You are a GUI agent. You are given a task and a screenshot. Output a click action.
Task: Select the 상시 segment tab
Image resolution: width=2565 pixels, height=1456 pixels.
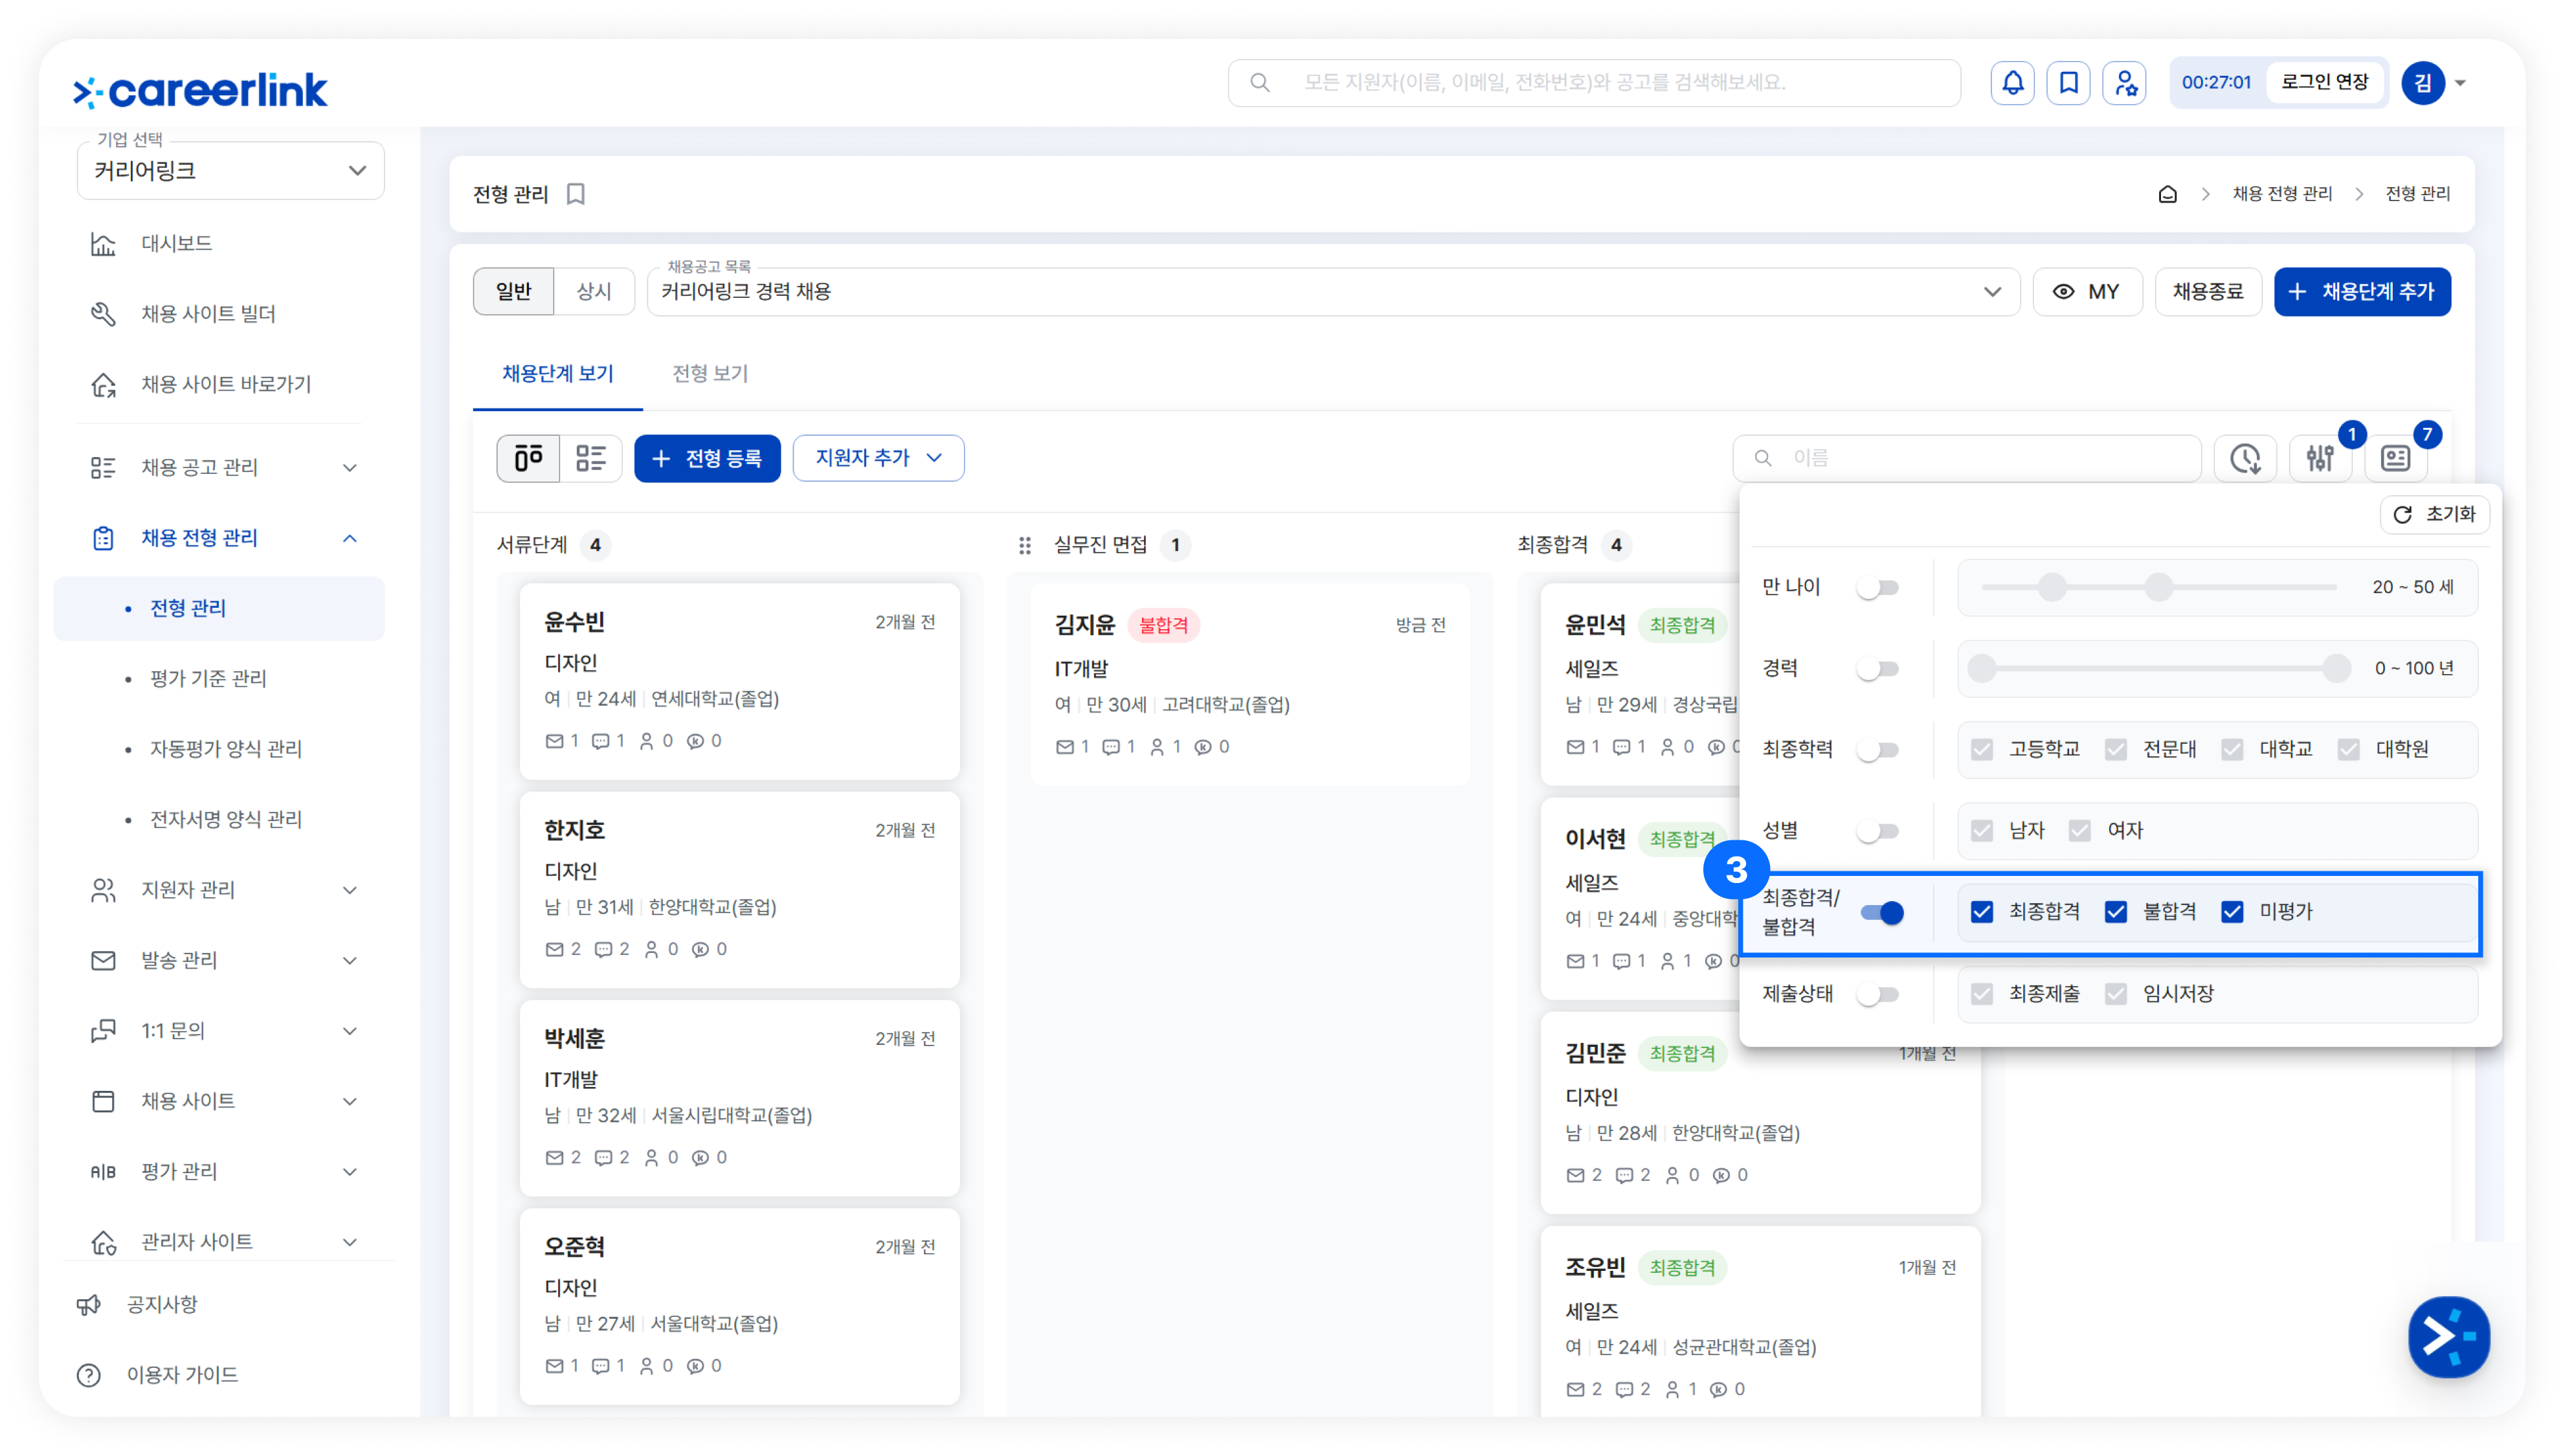(594, 291)
